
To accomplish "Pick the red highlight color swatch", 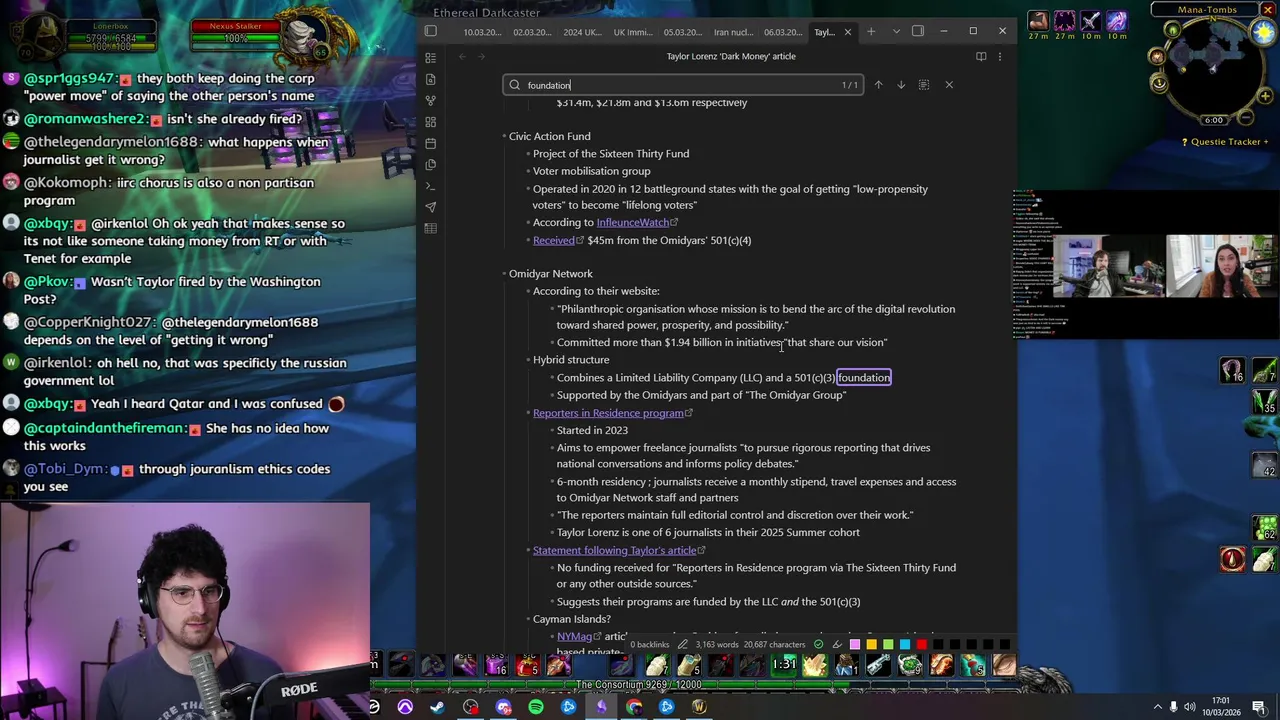I will (x=922, y=645).
